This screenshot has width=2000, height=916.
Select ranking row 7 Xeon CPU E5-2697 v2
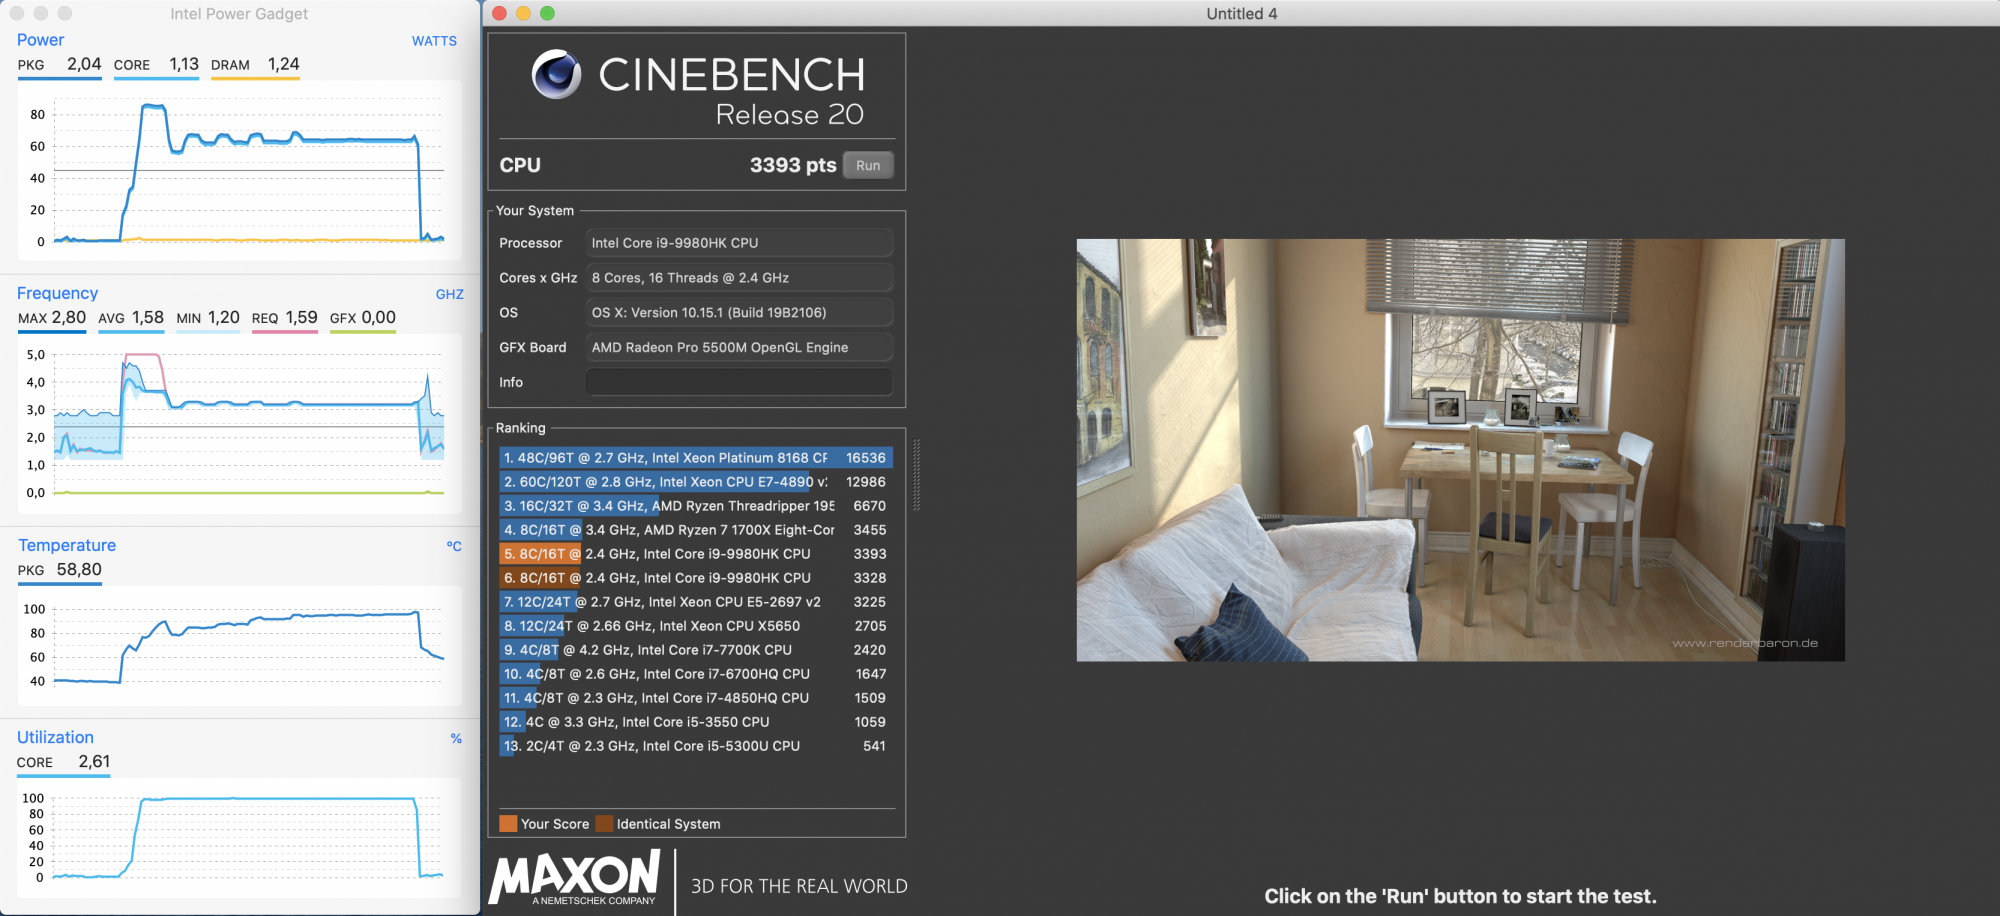click(x=696, y=602)
